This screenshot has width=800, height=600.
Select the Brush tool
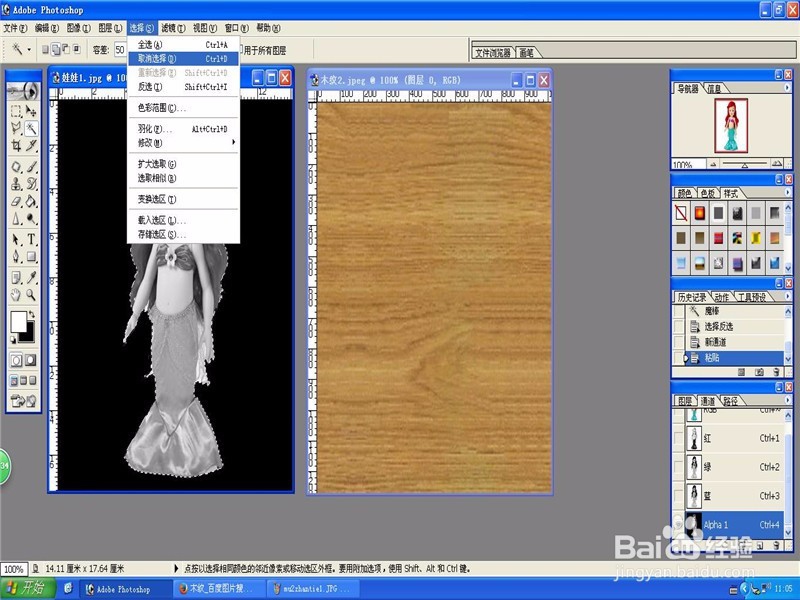click(31, 167)
